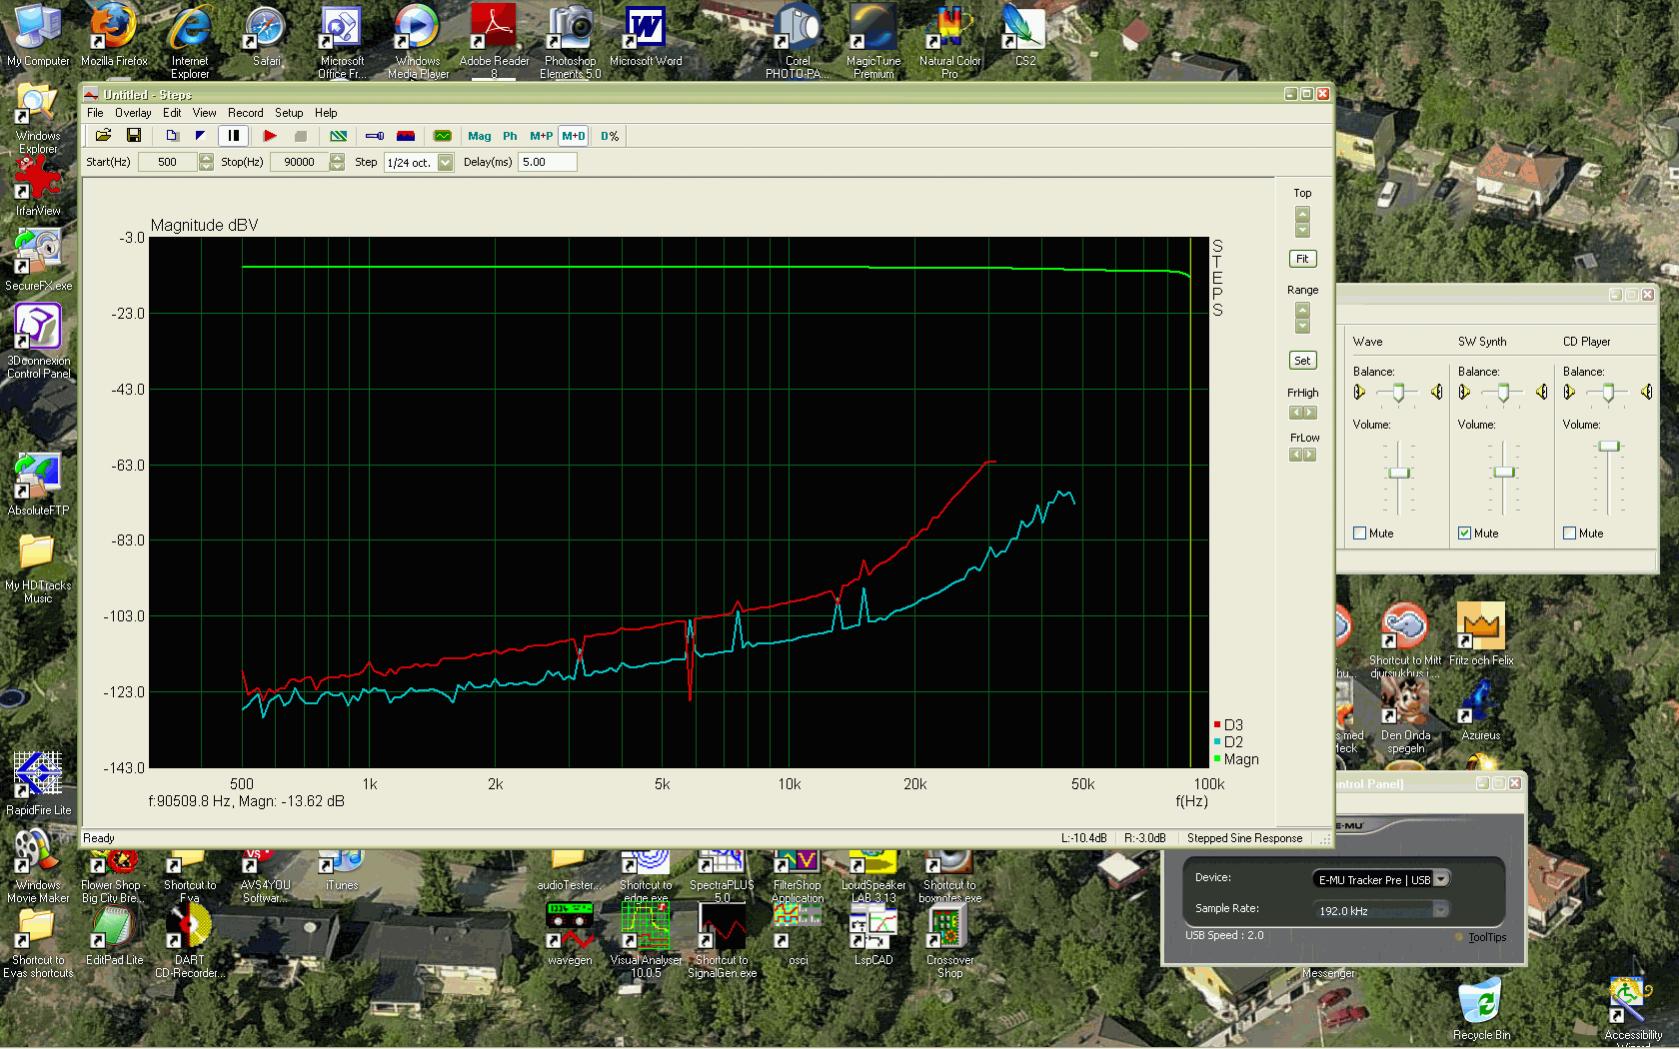
Task: Switch display to M+P mode
Action: 541,136
